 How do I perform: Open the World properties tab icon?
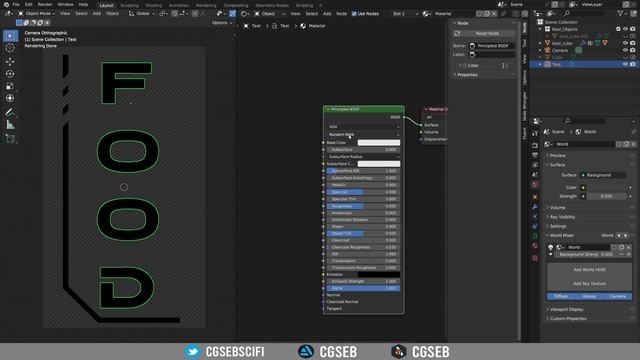click(535, 185)
